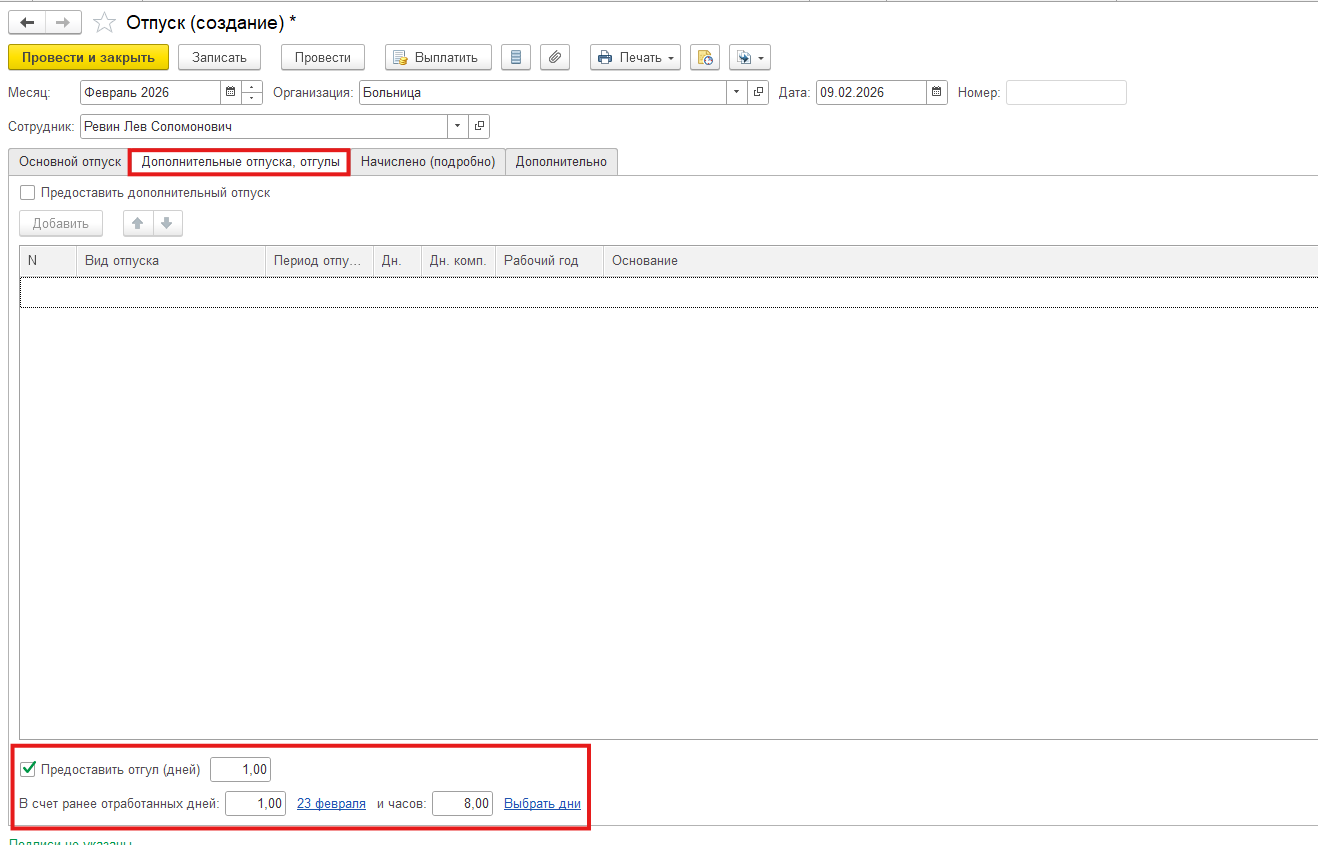Open the 23 февраля link

pos(331,803)
